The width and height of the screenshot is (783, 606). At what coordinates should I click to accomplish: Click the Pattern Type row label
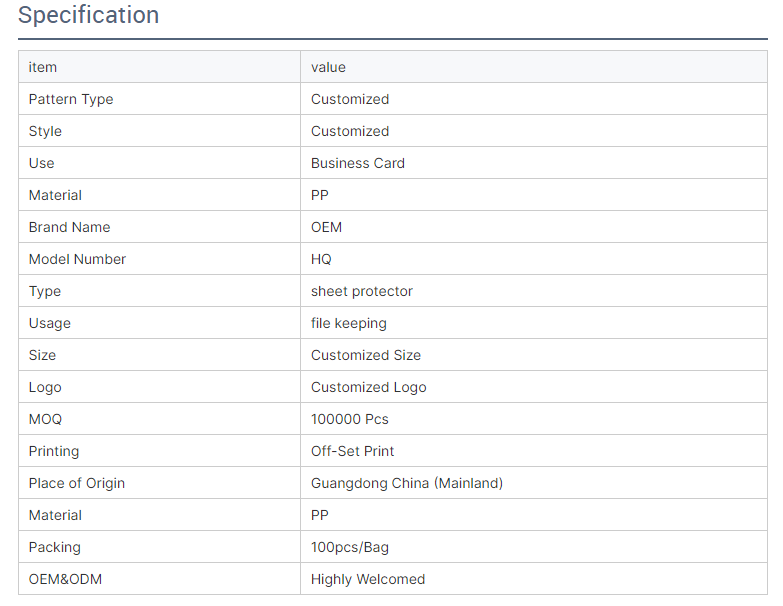pos(71,99)
